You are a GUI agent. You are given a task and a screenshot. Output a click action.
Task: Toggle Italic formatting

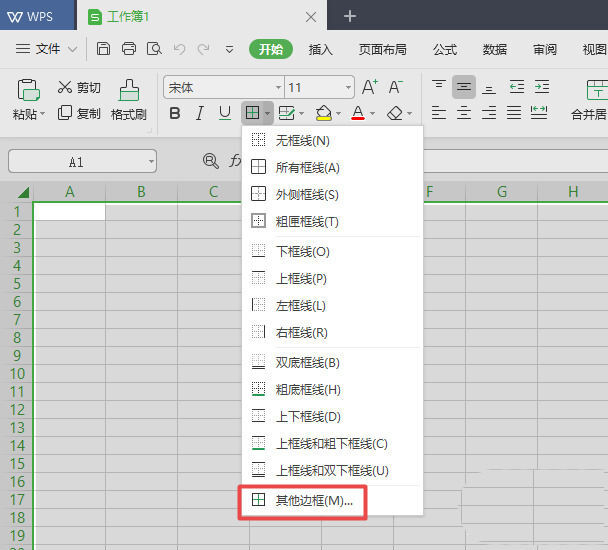[x=200, y=113]
